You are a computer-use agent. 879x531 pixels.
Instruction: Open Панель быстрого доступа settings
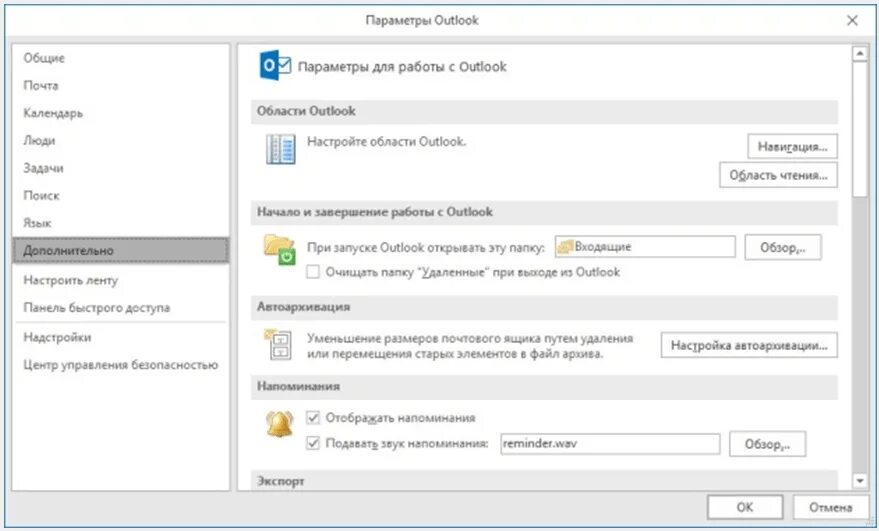point(121,308)
